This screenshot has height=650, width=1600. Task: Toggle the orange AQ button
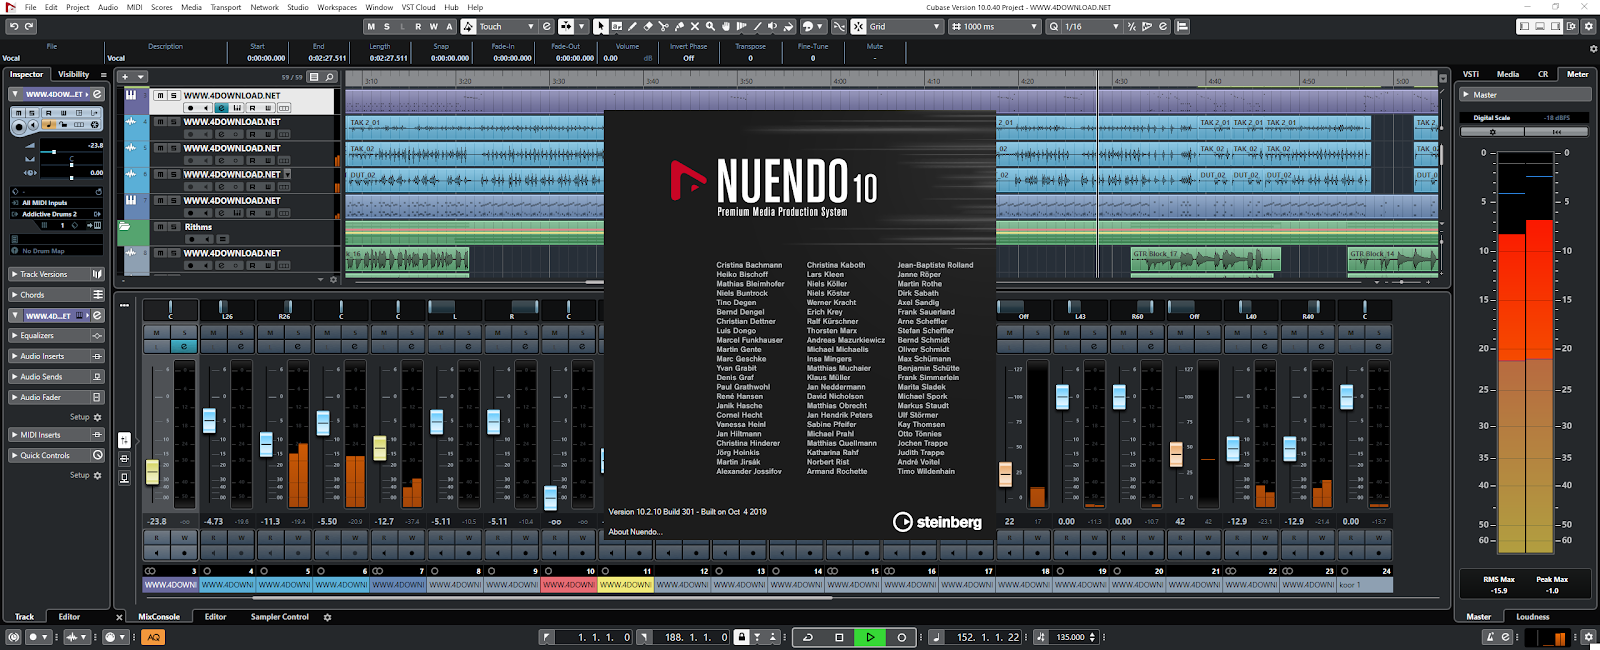point(153,637)
